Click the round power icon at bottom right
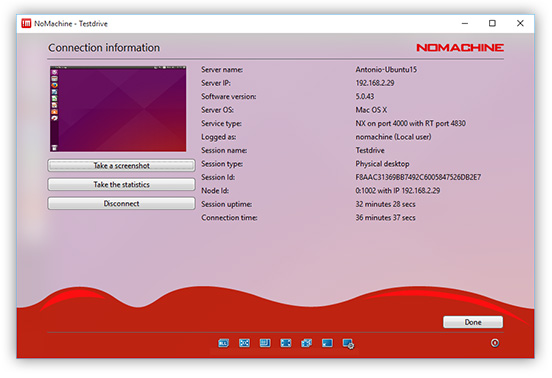Screen dimensions: 552x378 coord(495,343)
